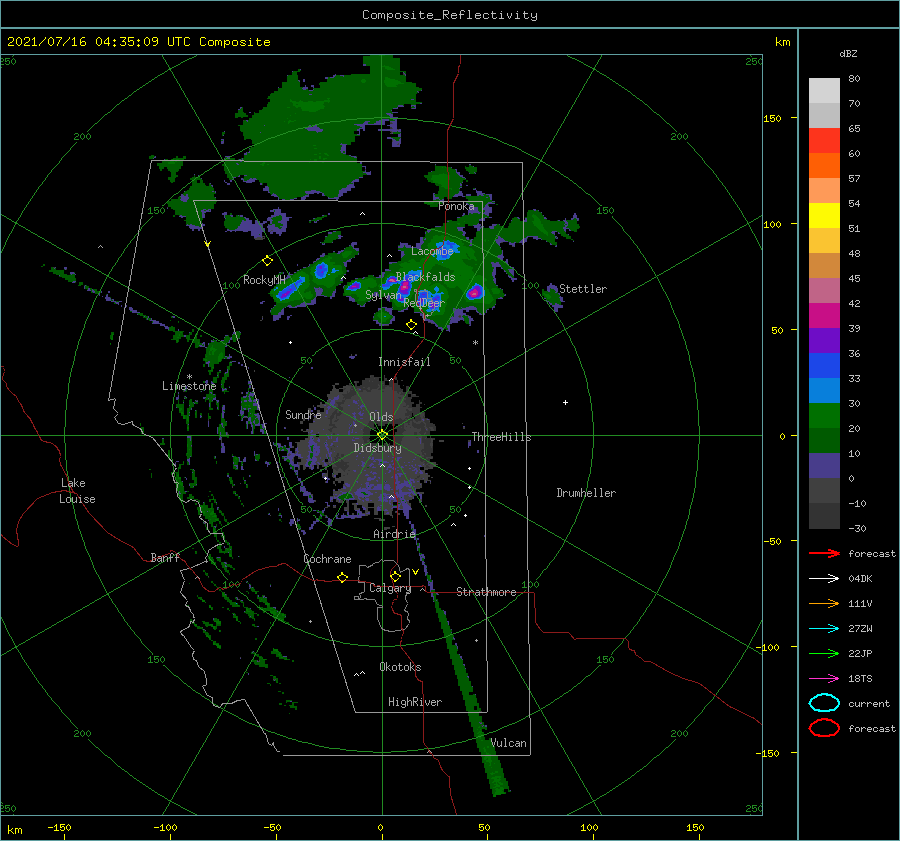Click the white 04DK arrow icon

tap(824, 578)
